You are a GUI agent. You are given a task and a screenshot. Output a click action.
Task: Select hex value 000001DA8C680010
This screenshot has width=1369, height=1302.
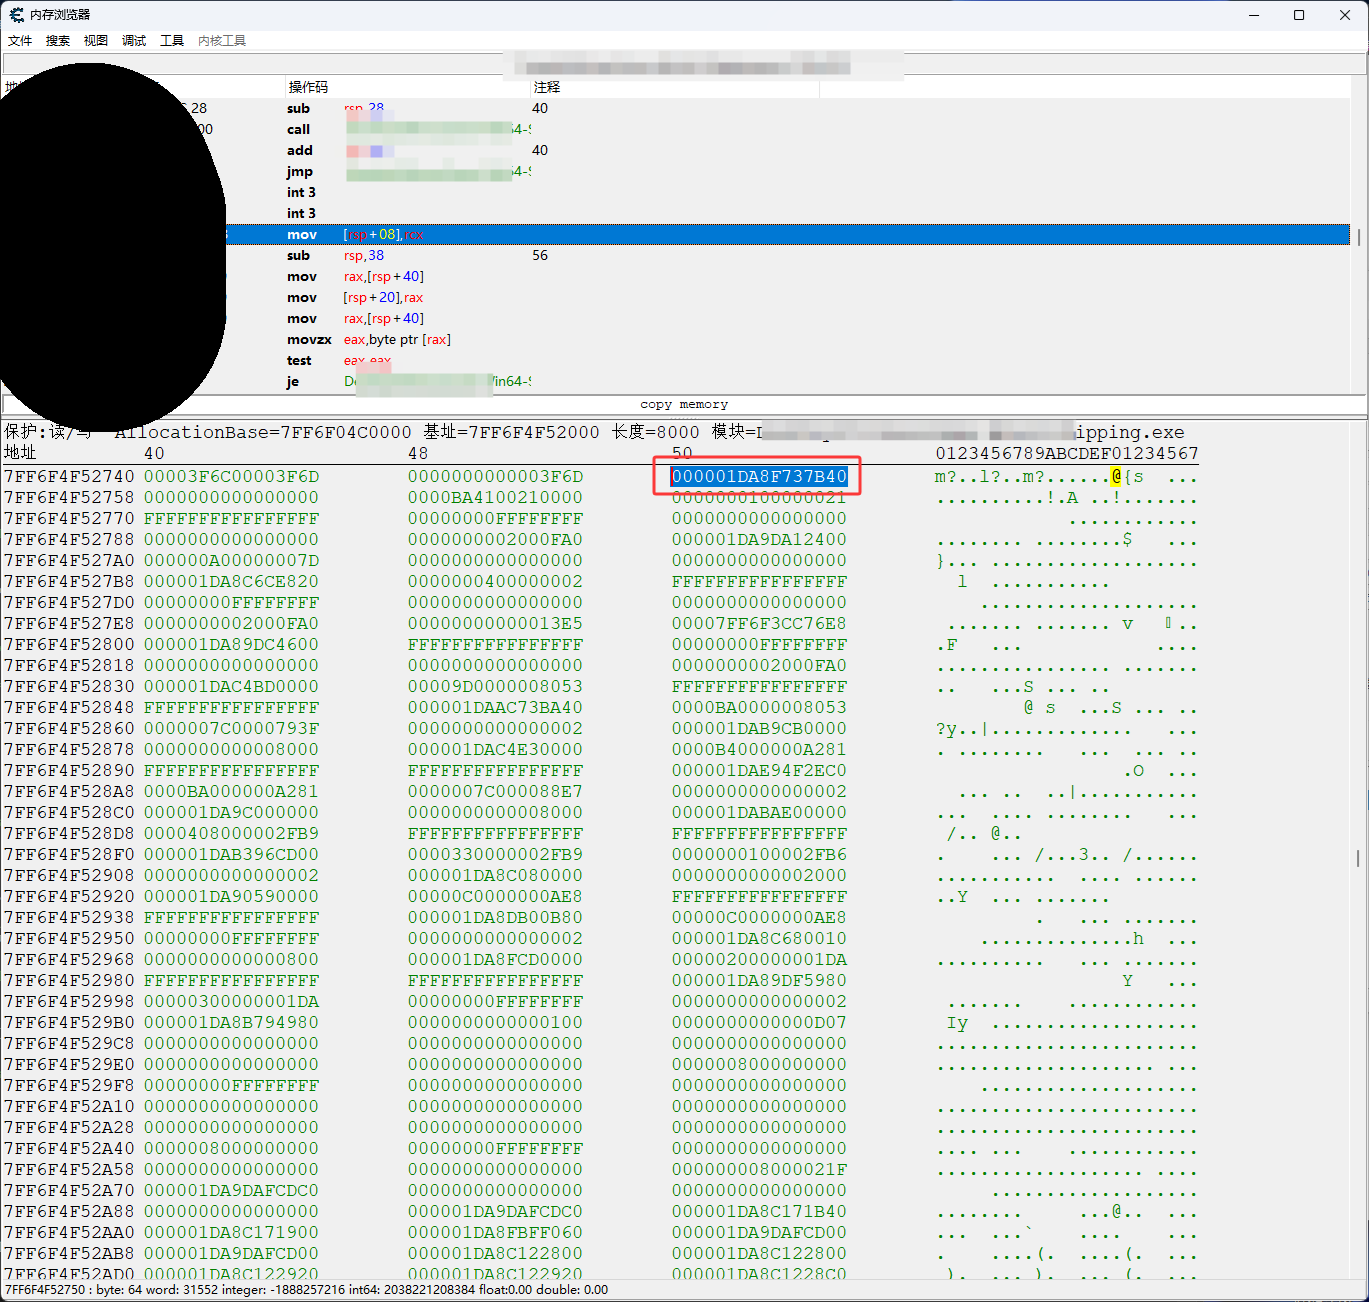pyautogui.click(x=759, y=939)
